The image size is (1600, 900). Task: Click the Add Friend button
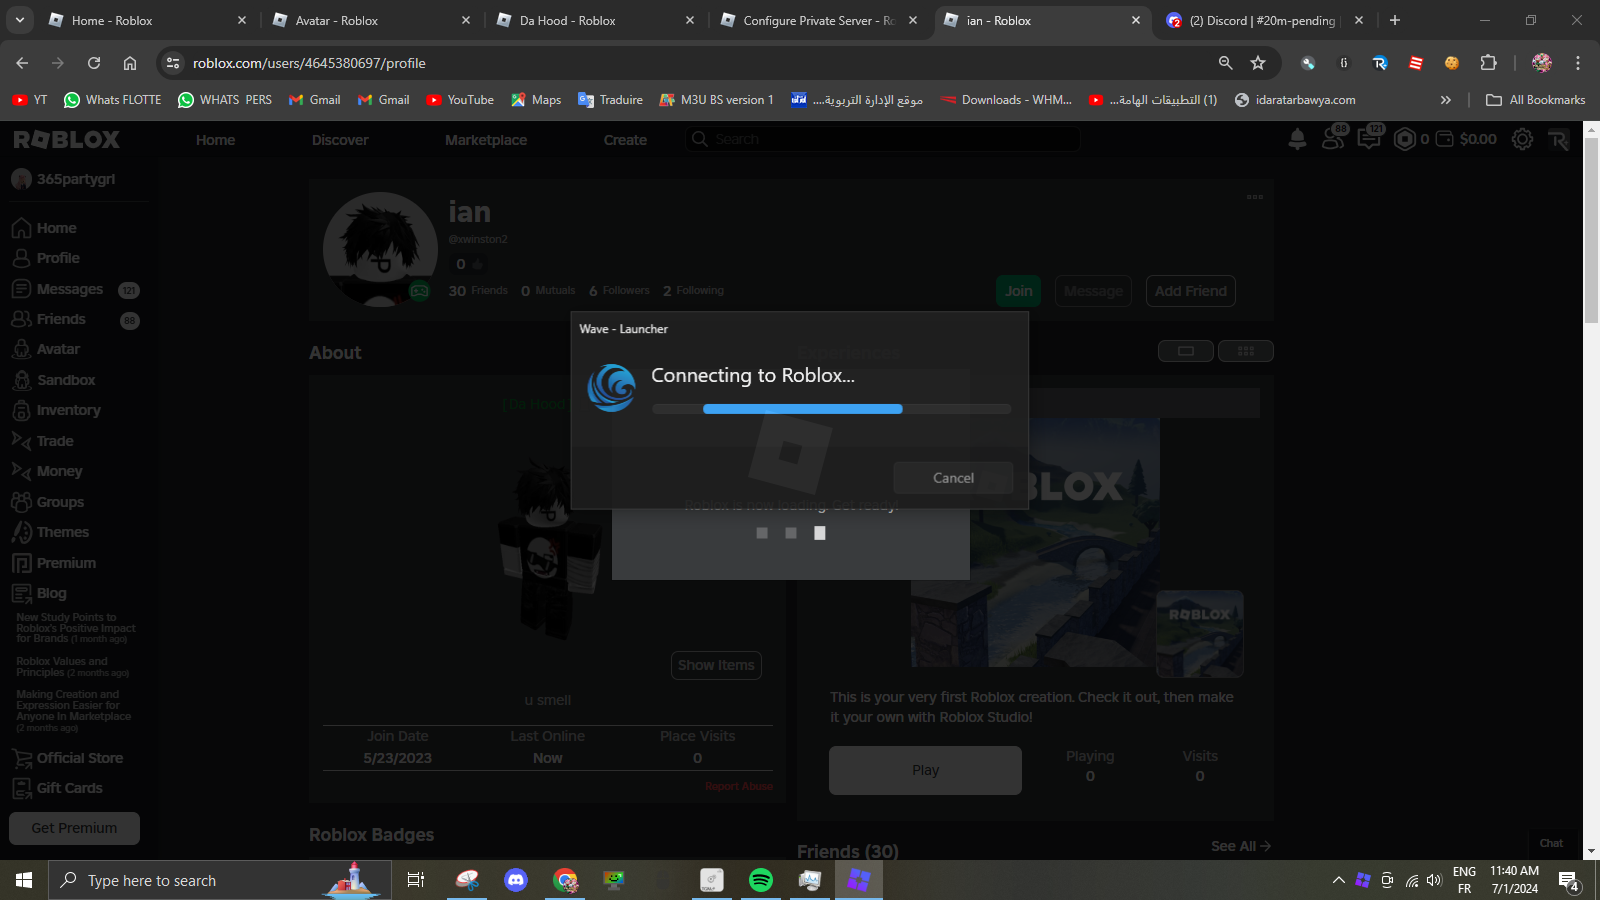coord(1190,291)
